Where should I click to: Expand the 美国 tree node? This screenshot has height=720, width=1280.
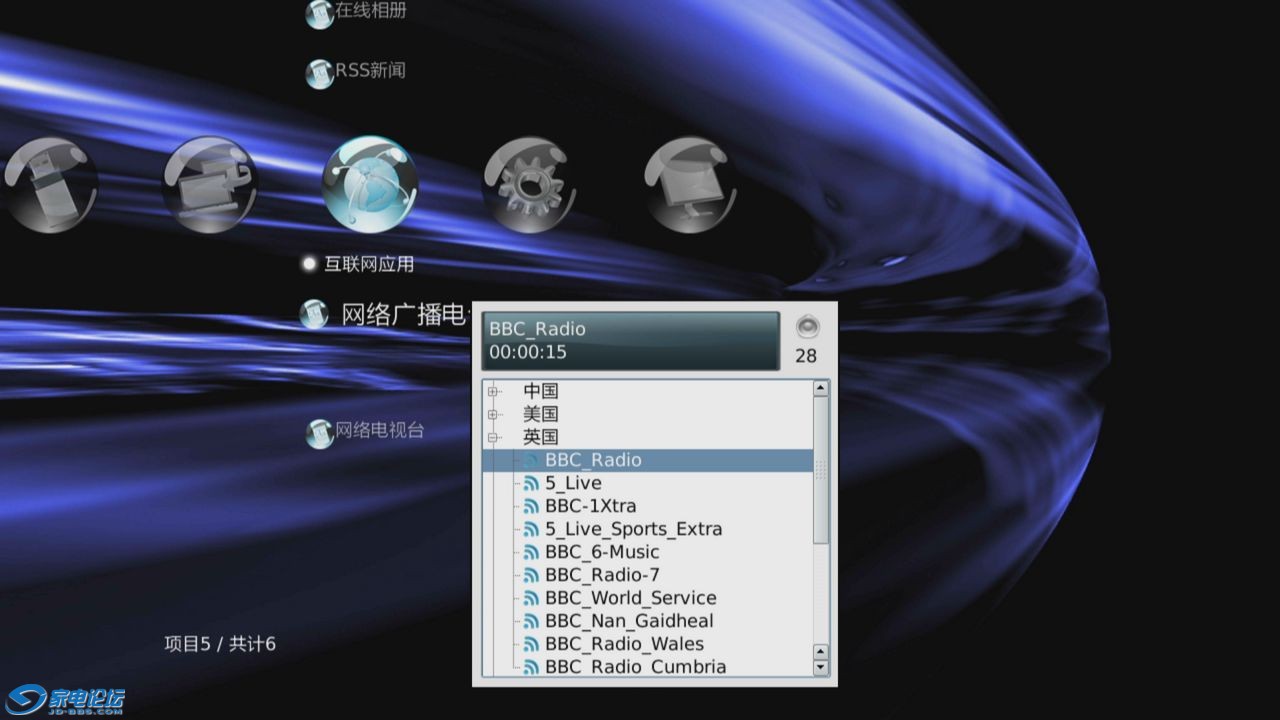[x=492, y=414]
